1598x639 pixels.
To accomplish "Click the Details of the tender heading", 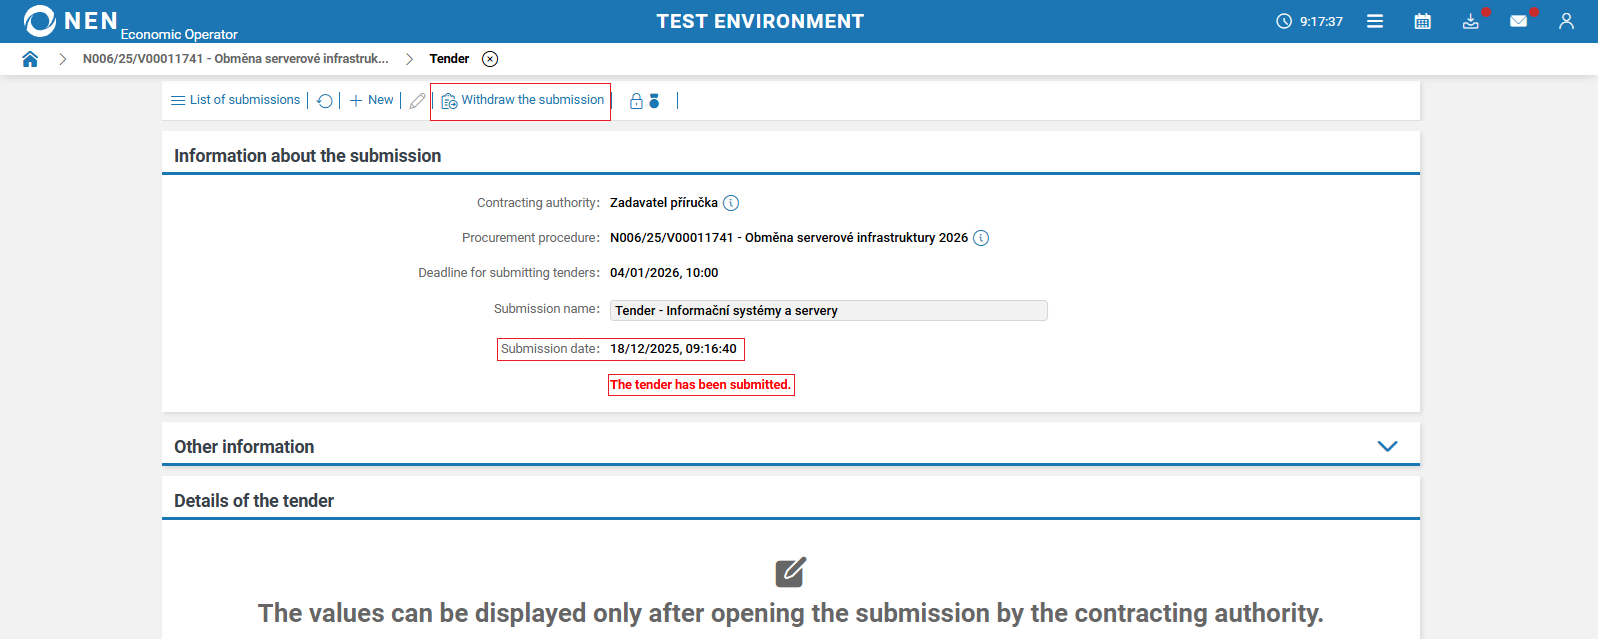I will (x=254, y=501).
